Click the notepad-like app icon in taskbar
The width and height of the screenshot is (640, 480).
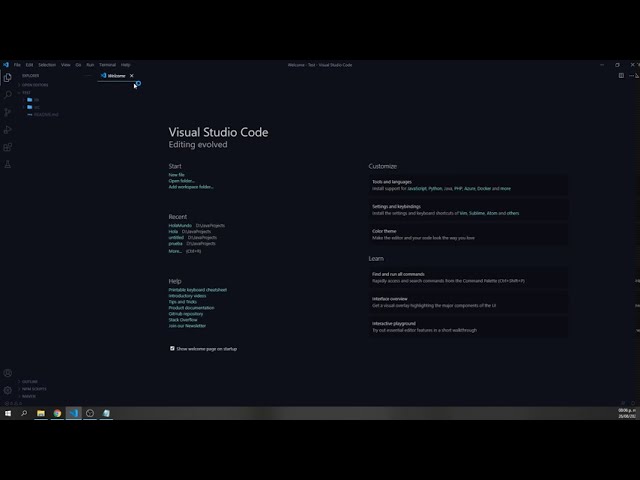click(x=106, y=413)
